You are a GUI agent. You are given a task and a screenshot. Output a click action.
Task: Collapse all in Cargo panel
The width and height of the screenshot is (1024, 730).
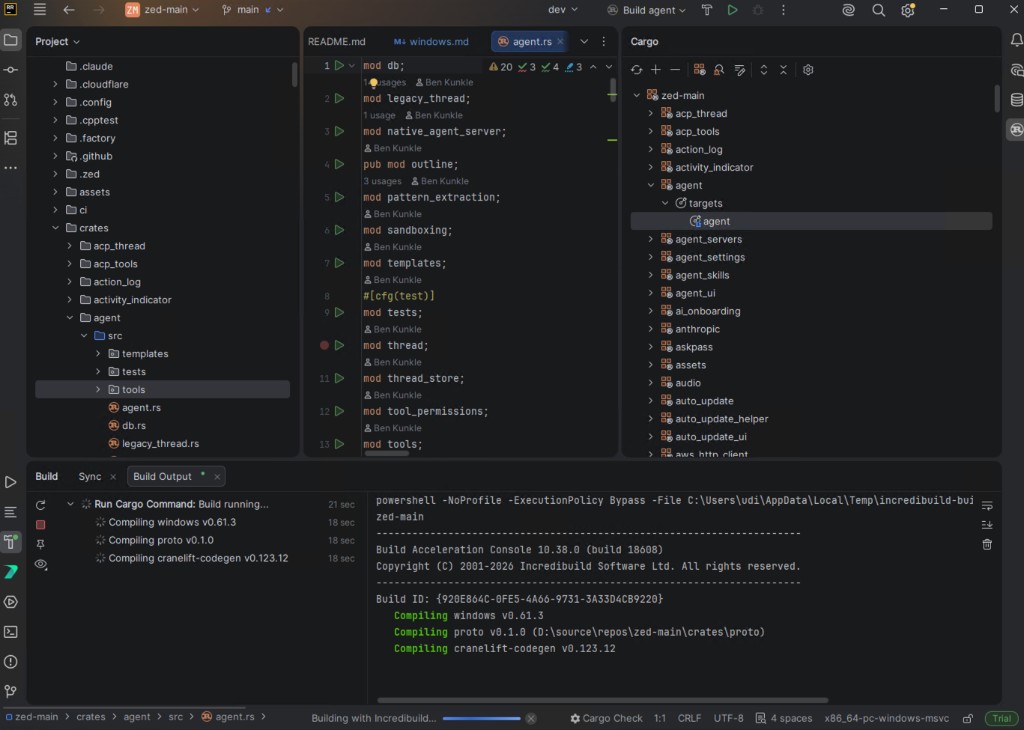click(x=783, y=70)
